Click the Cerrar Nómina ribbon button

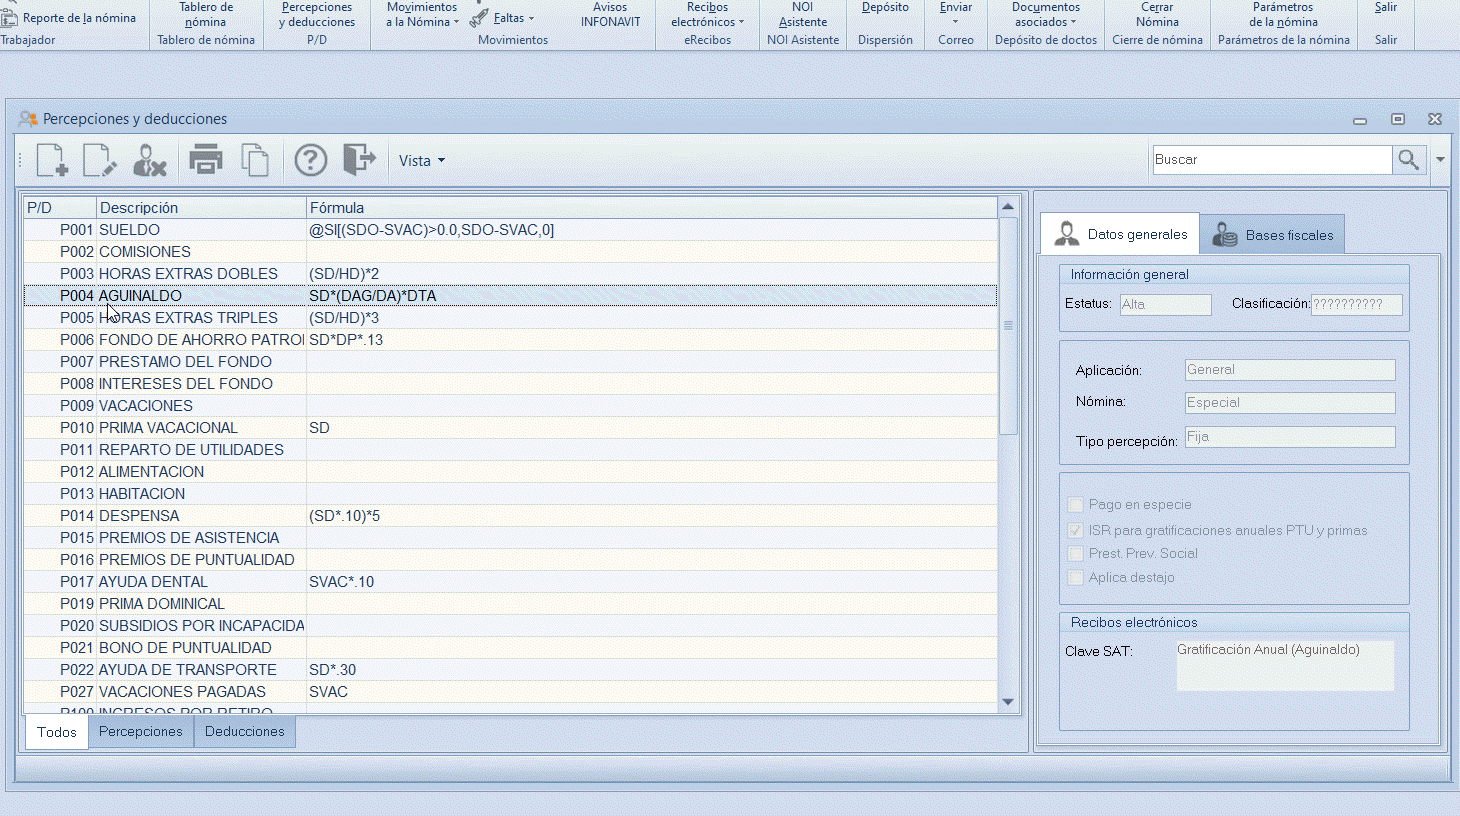pos(1157,15)
